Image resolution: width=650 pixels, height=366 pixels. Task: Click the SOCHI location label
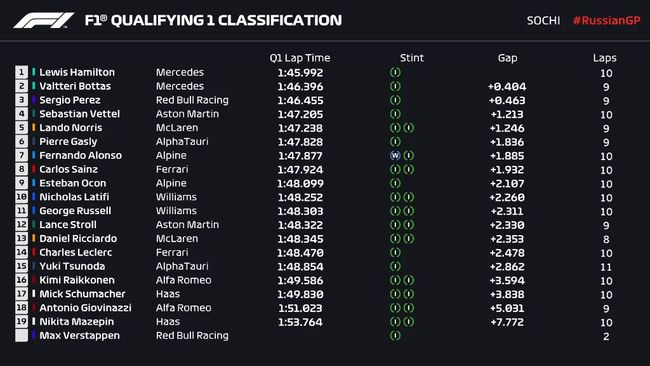point(543,20)
